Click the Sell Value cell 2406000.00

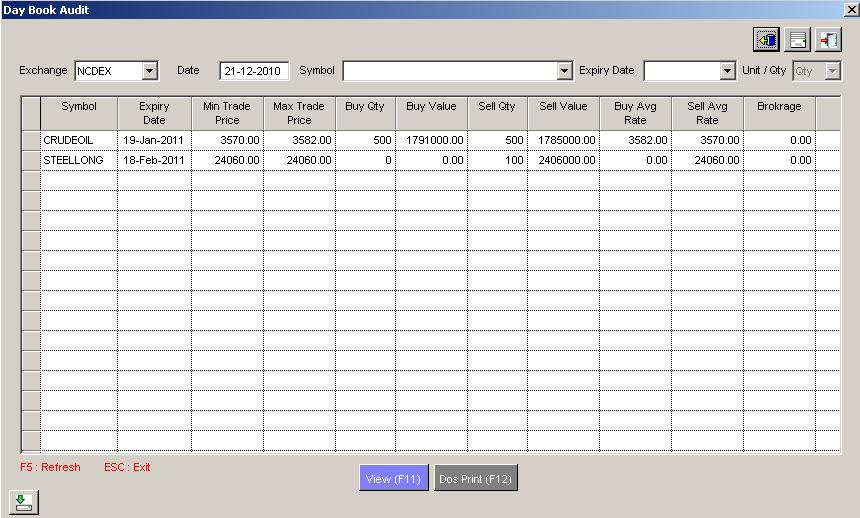563,160
